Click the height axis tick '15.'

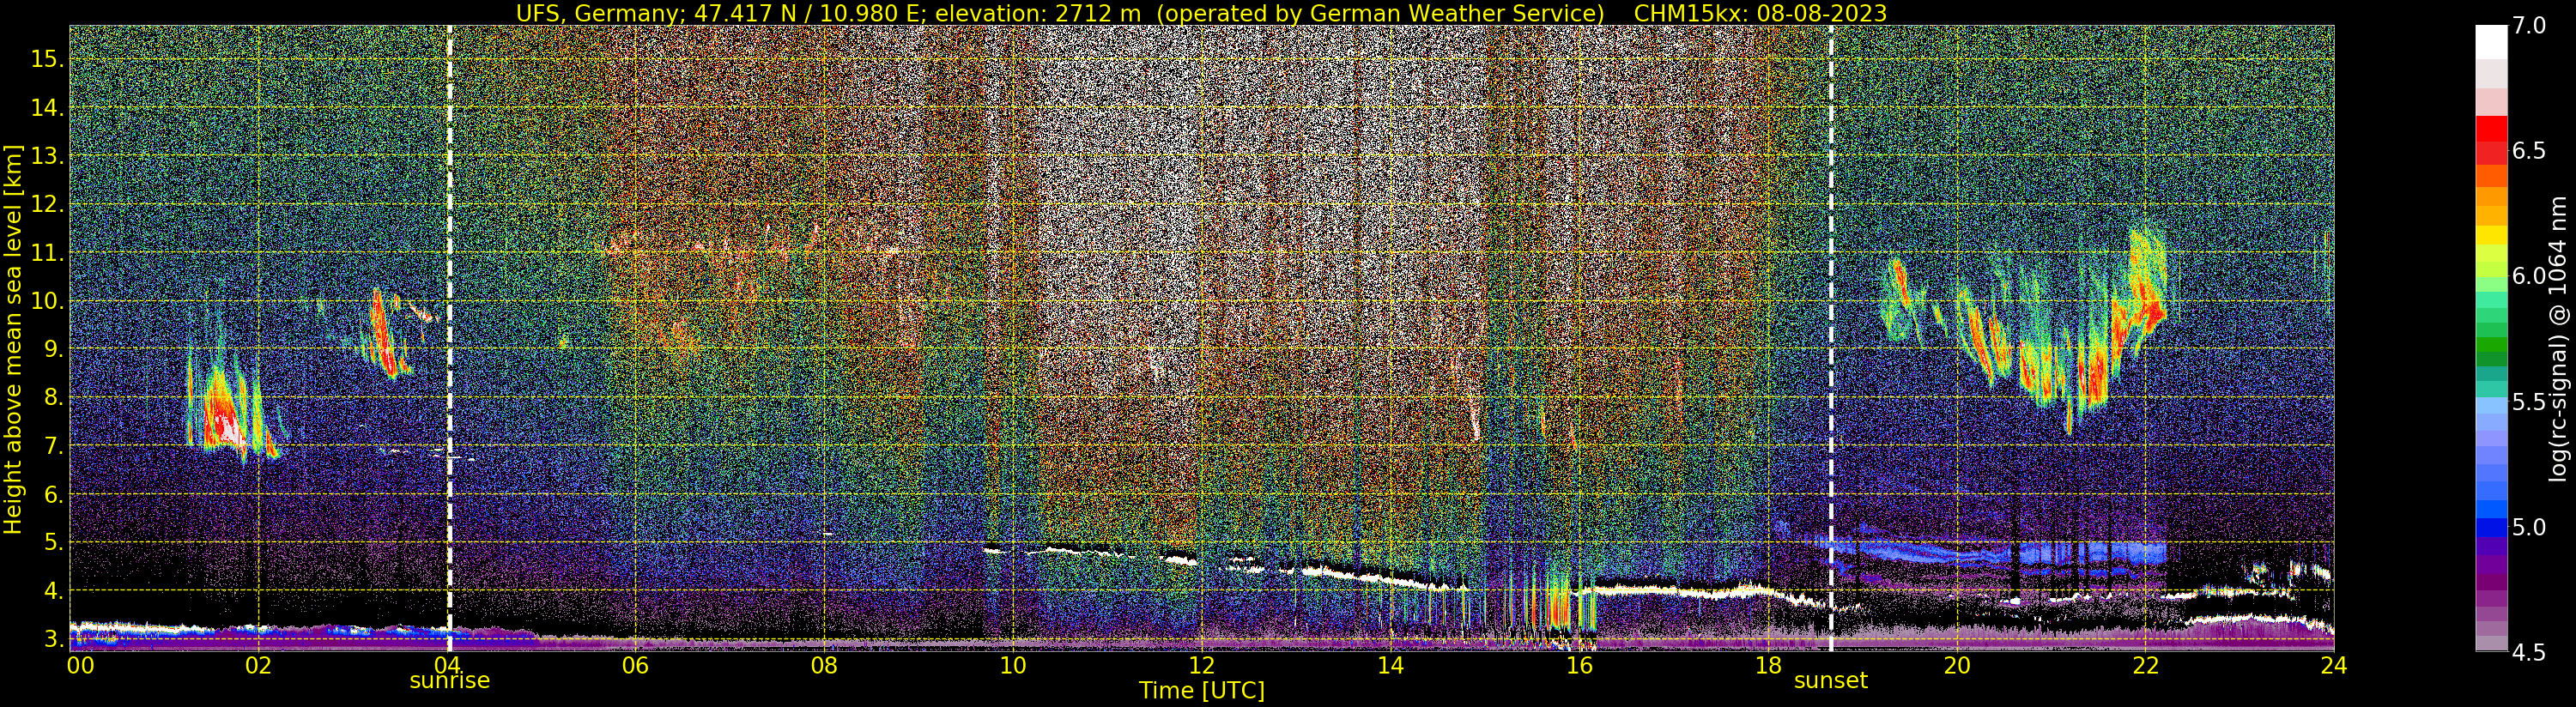click(x=47, y=59)
